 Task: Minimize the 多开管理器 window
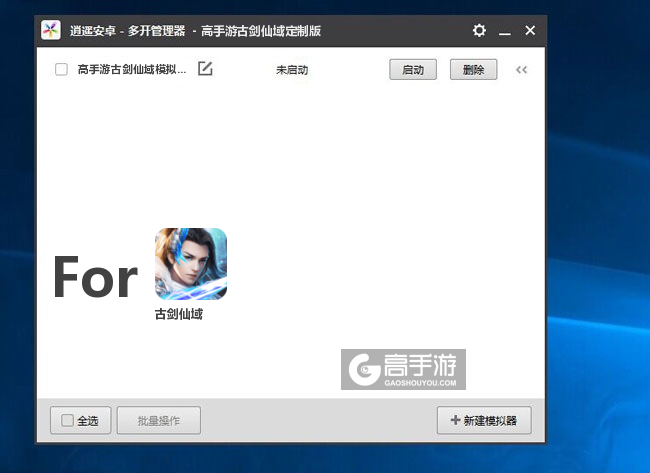[x=504, y=31]
